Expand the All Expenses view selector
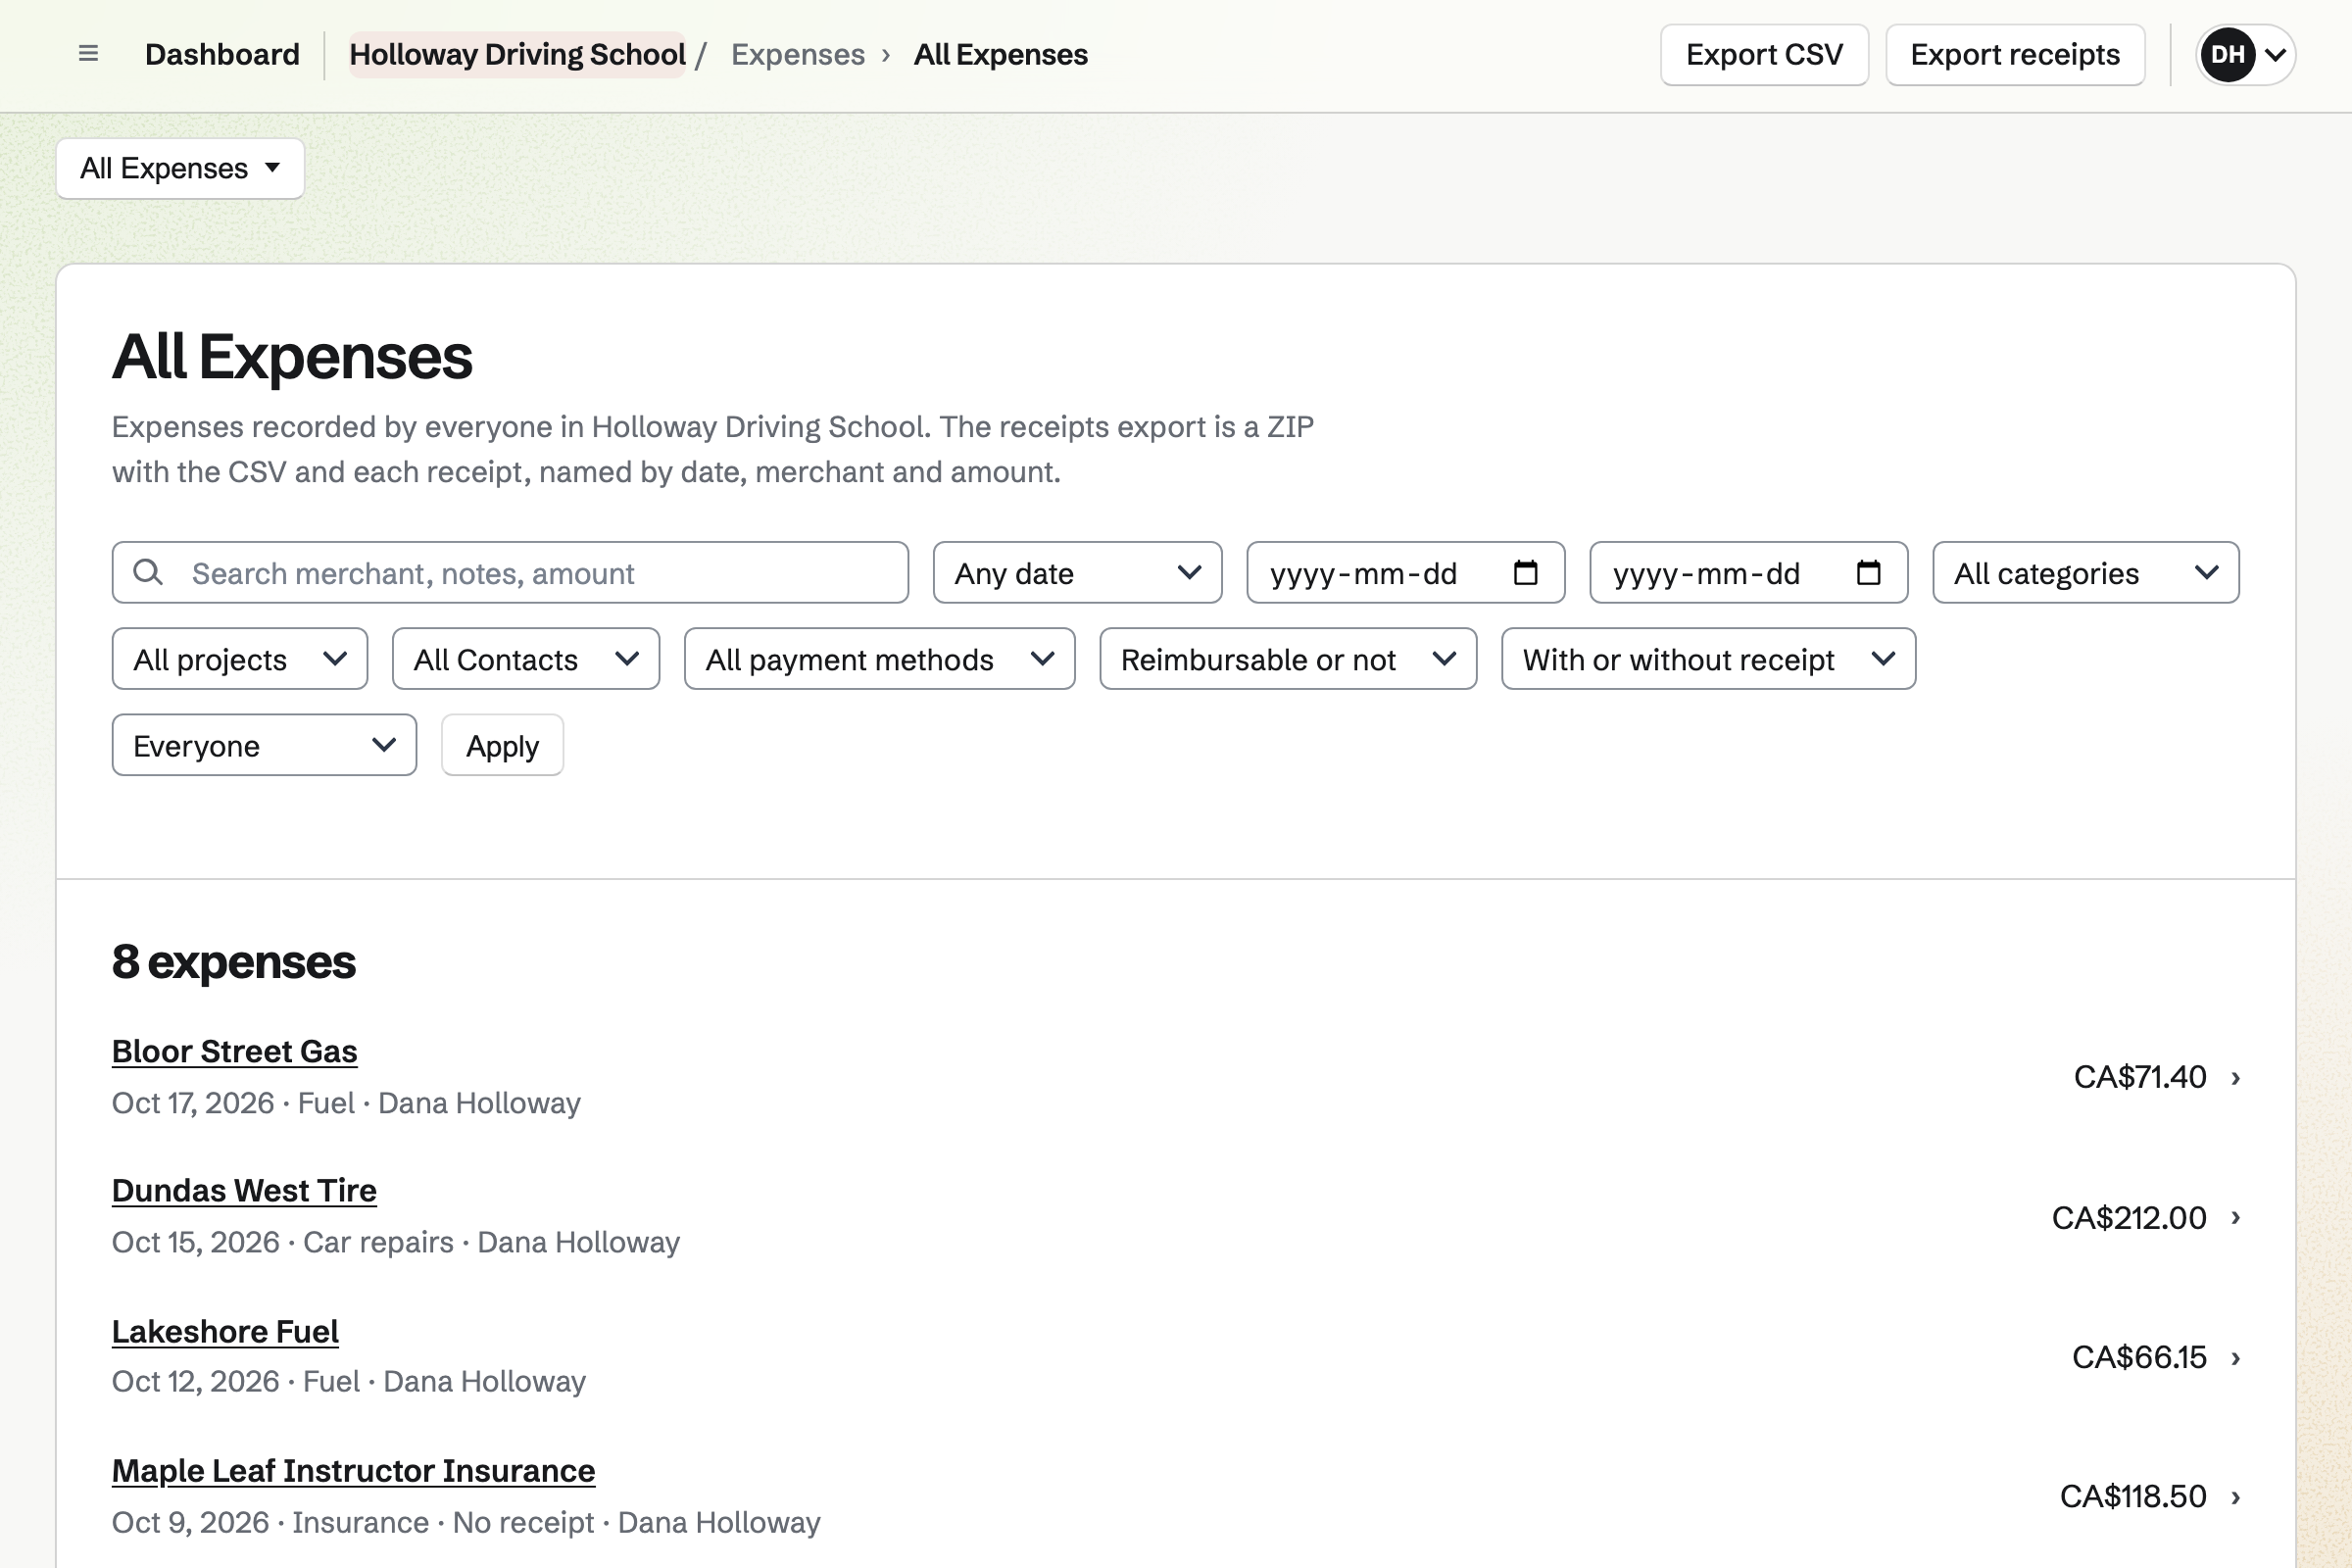The width and height of the screenshot is (2352, 1568). point(180,168)
